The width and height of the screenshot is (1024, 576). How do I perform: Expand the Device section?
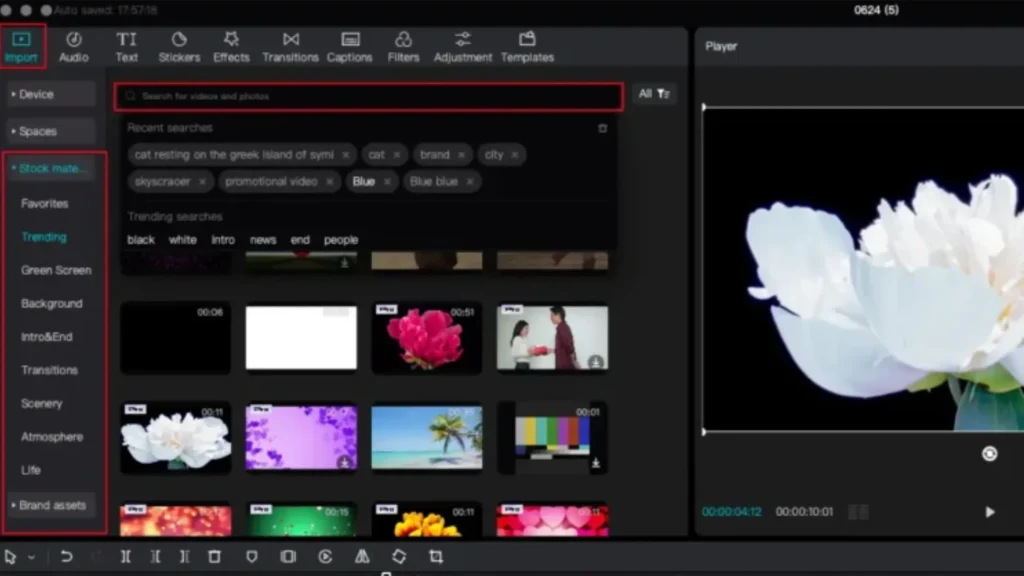(51, 94)
